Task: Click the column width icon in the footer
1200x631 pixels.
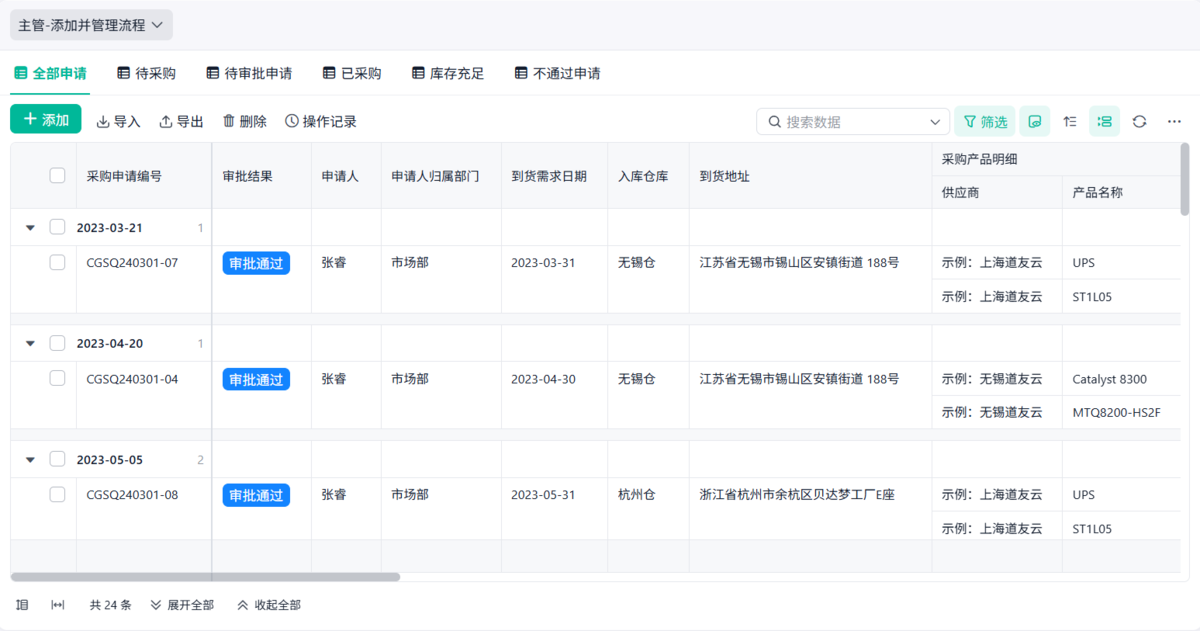Action: pyautogui.click(x=58, y=605)
